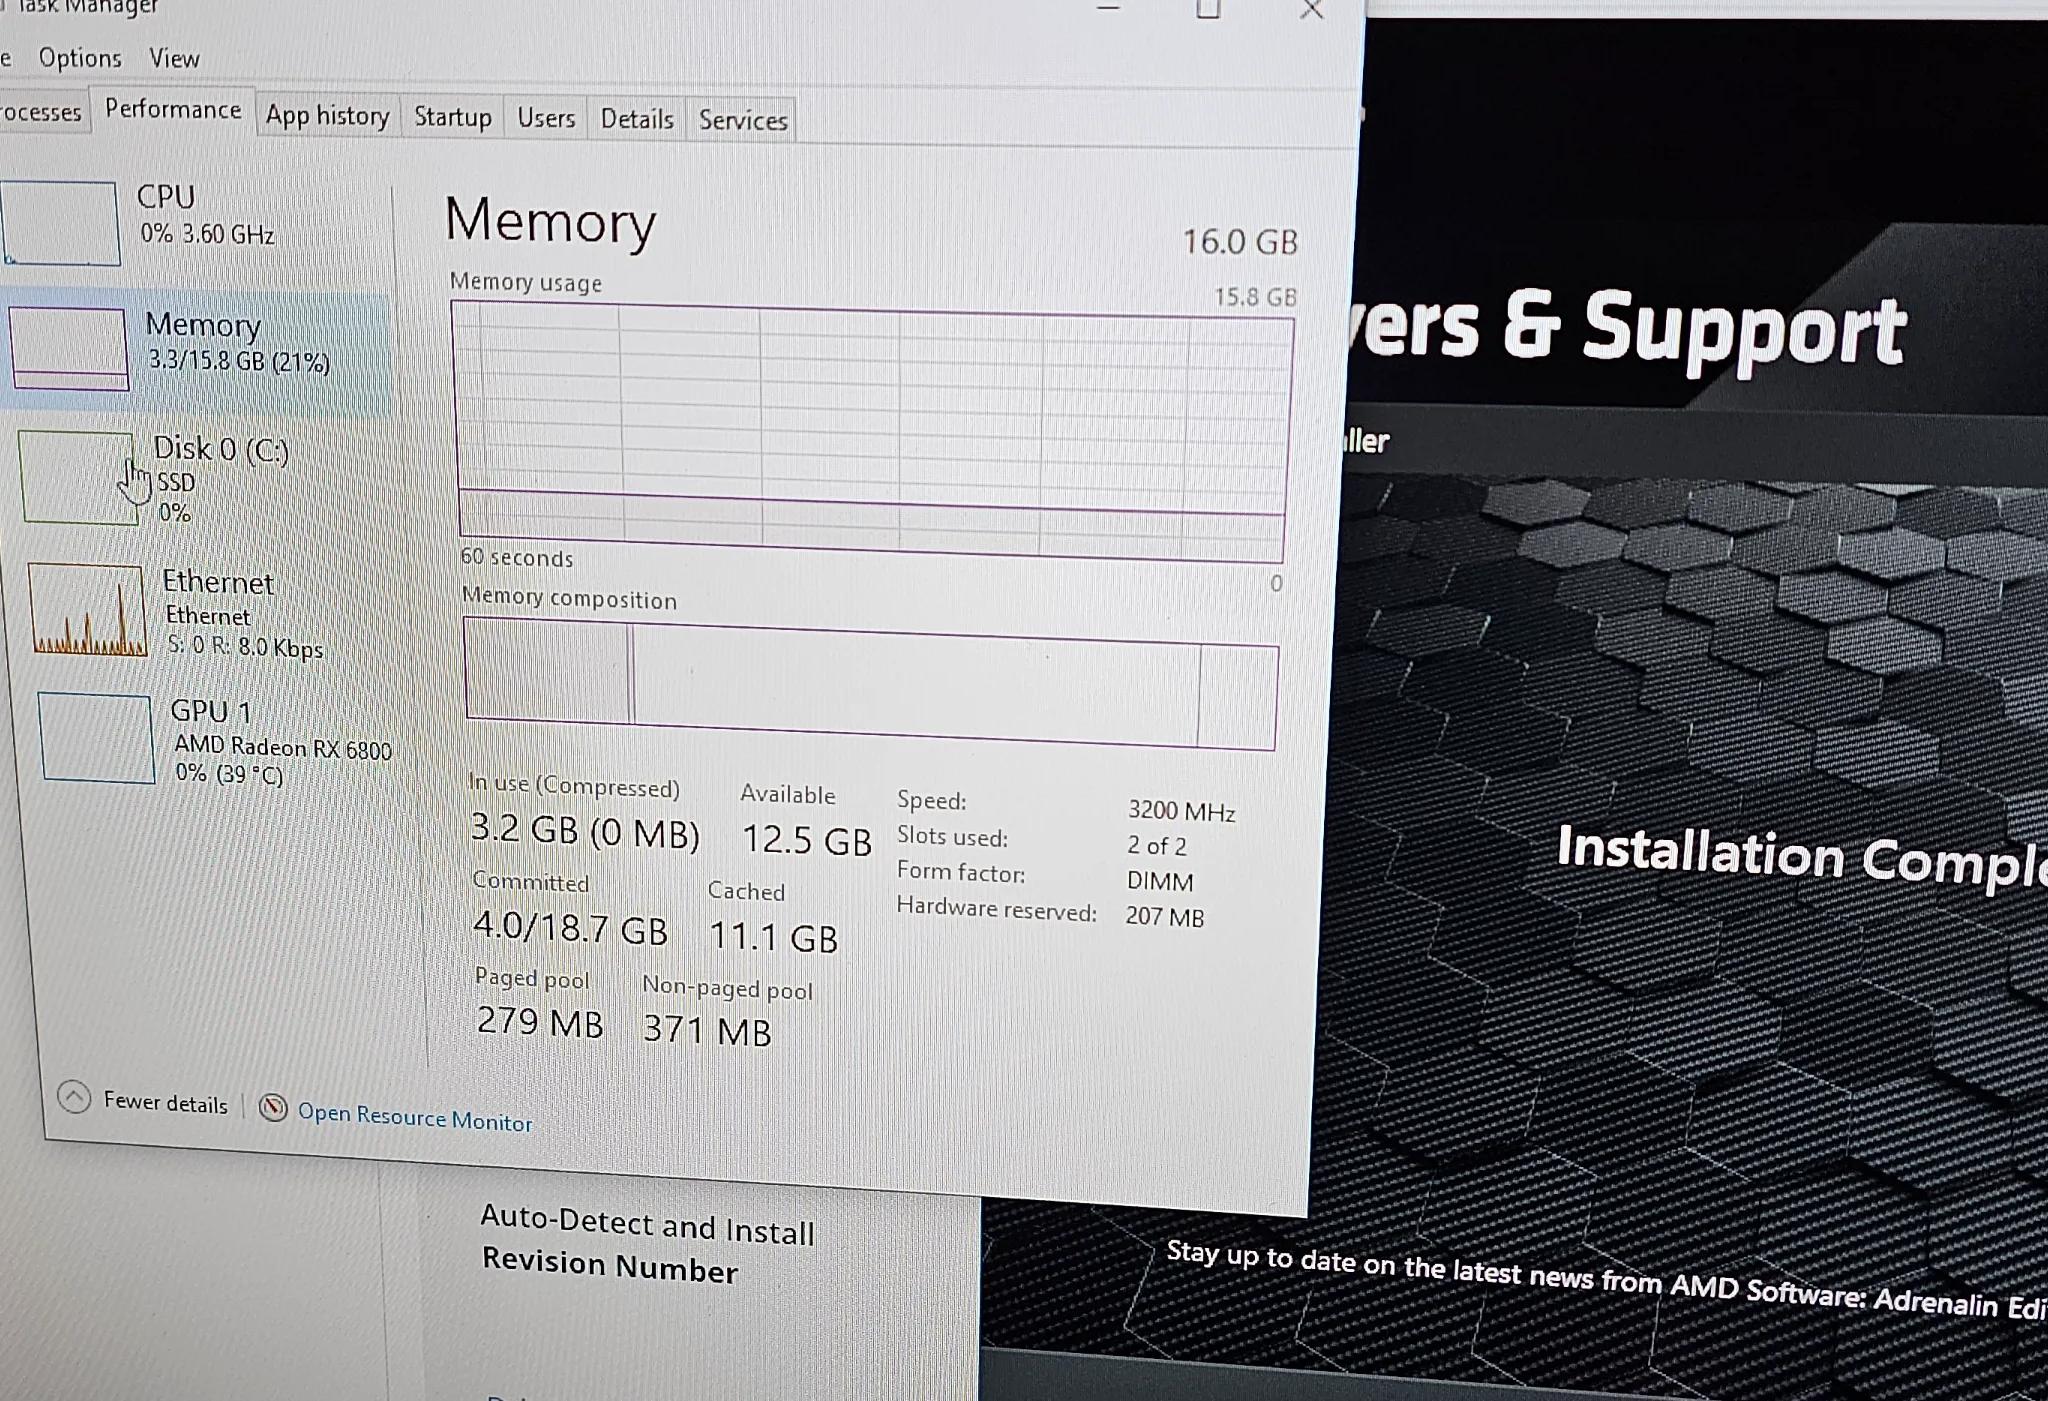2048x1401 pixels.
Task: Select the Performance tab
Action: pyautogui.click(x=173, y=109)
